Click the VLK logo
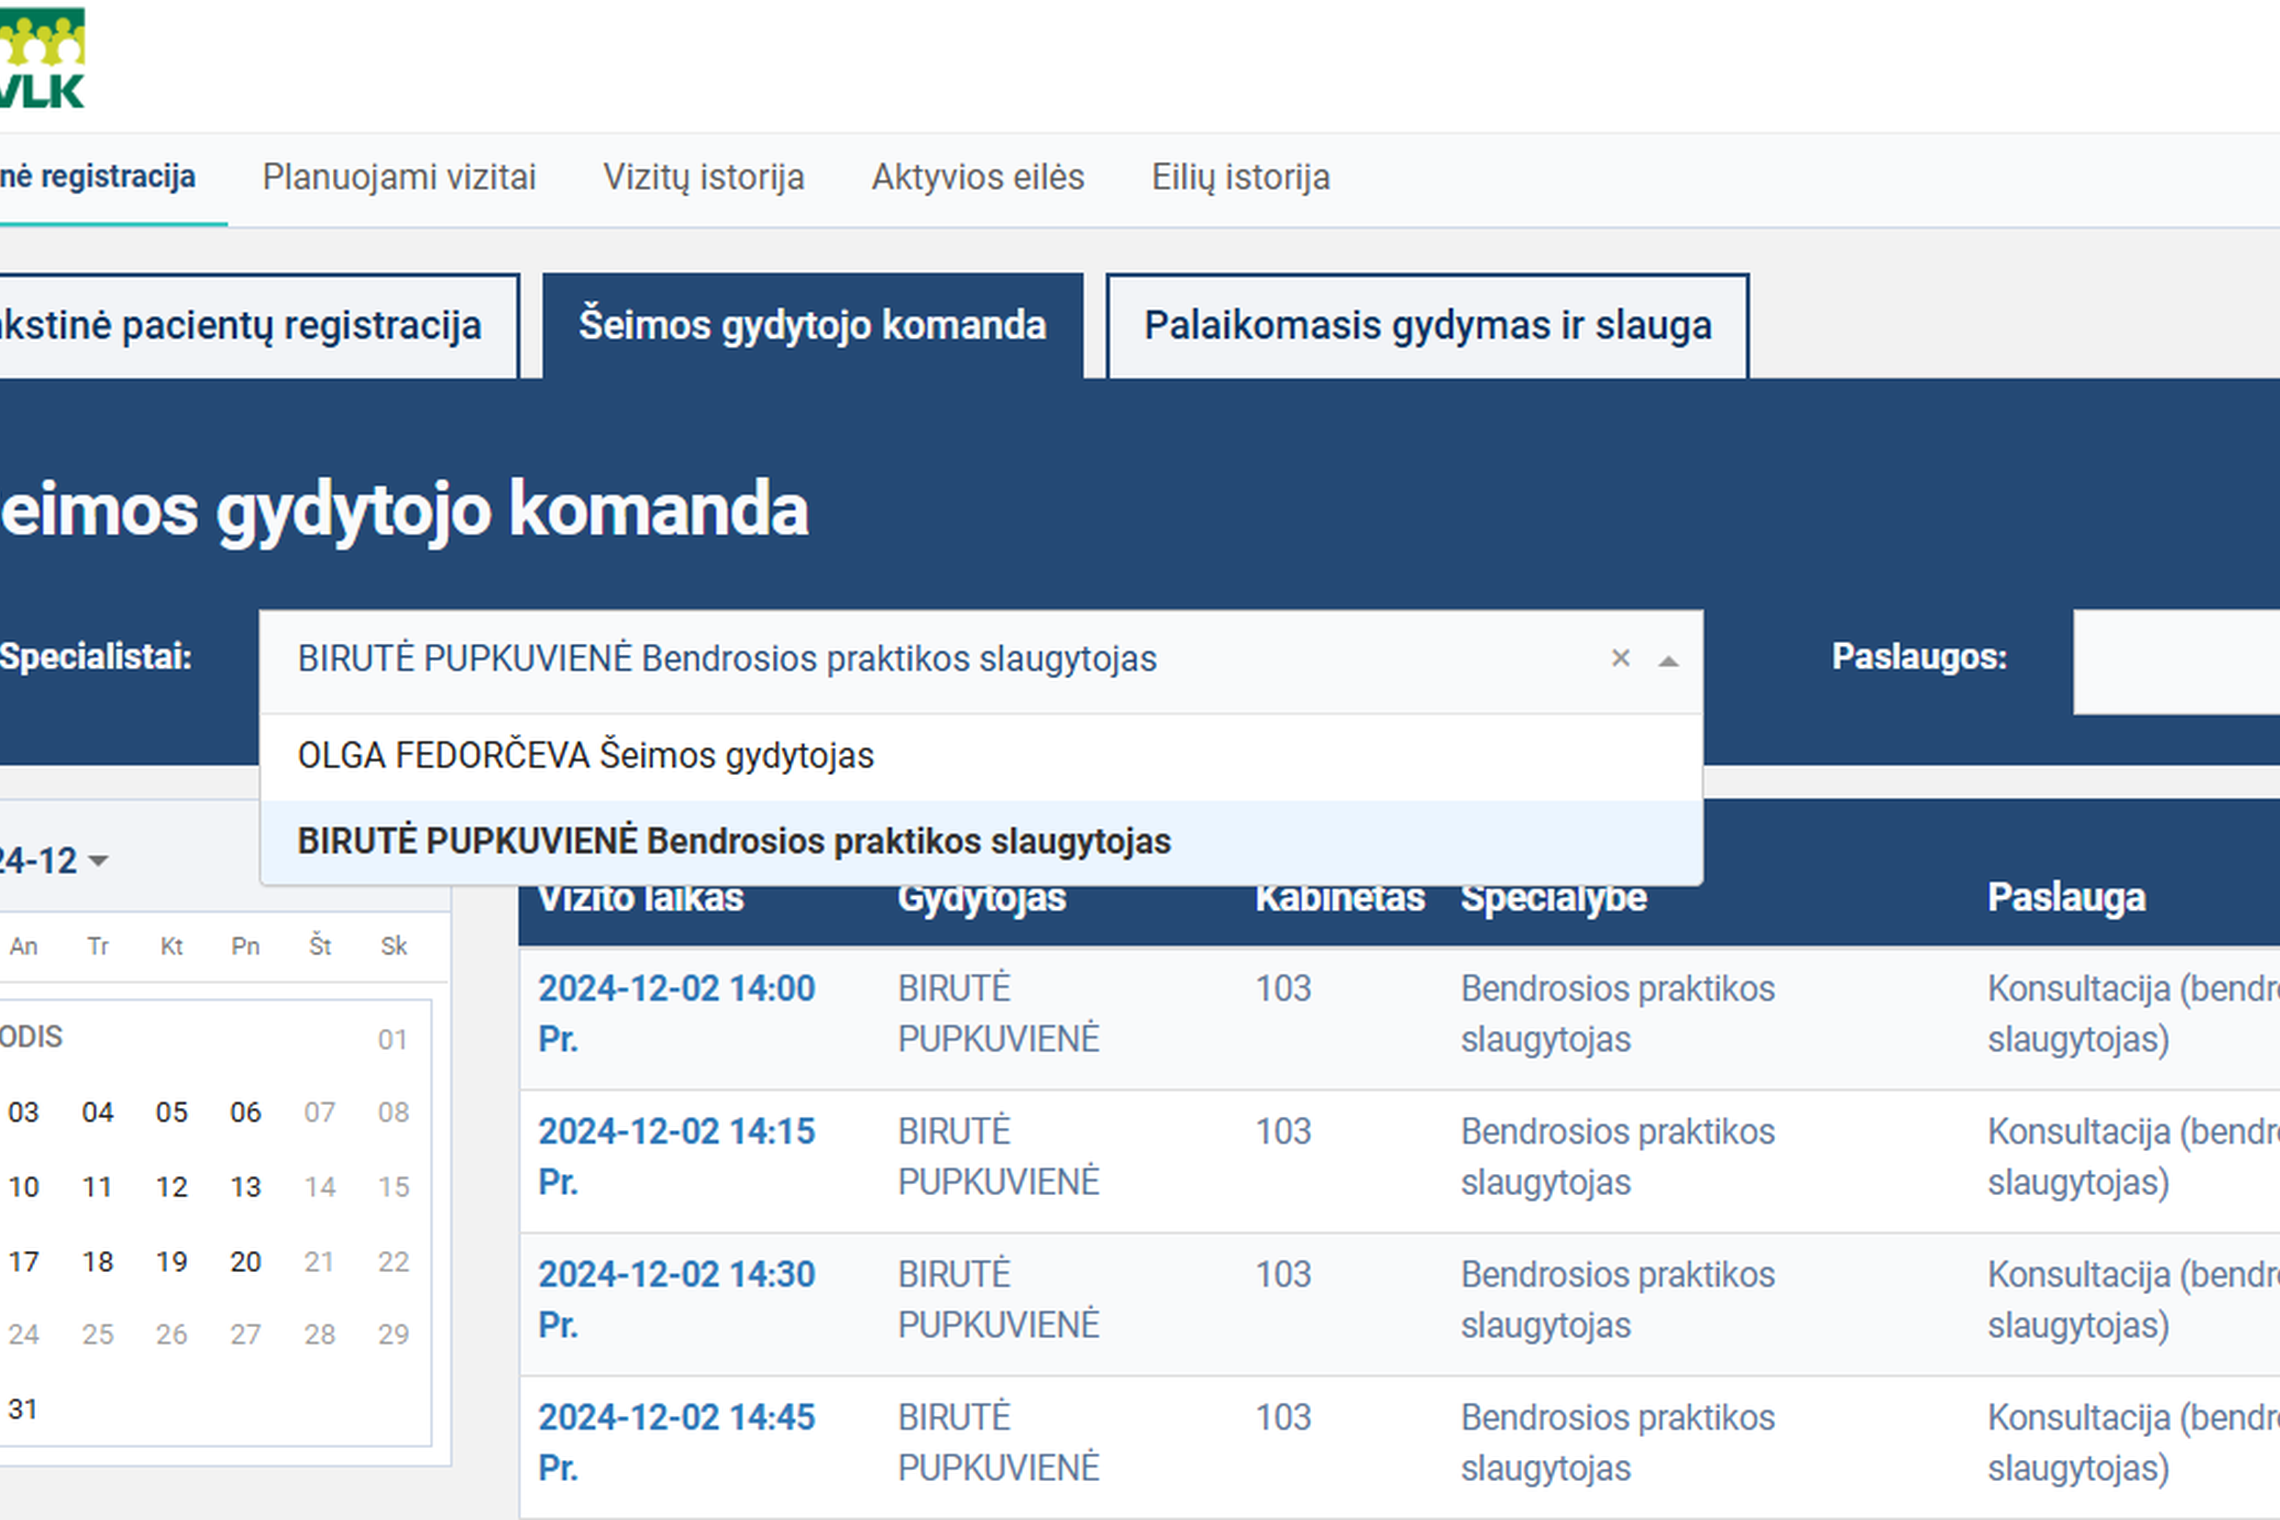 point(42,58)
